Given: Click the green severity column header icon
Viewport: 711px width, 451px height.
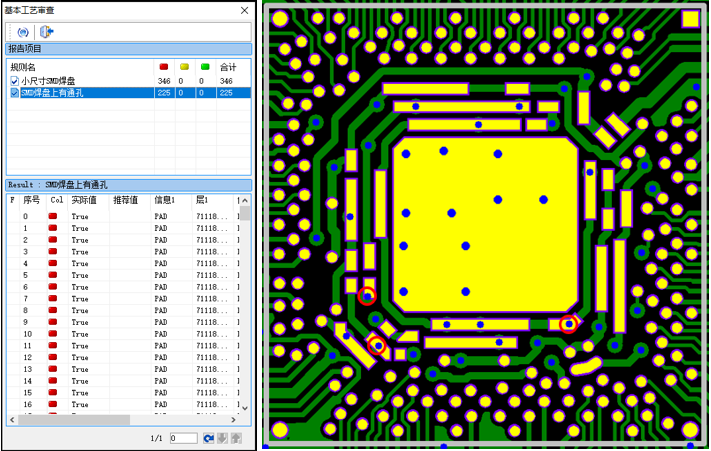Looking at the screenshot, I should (205, 67).
